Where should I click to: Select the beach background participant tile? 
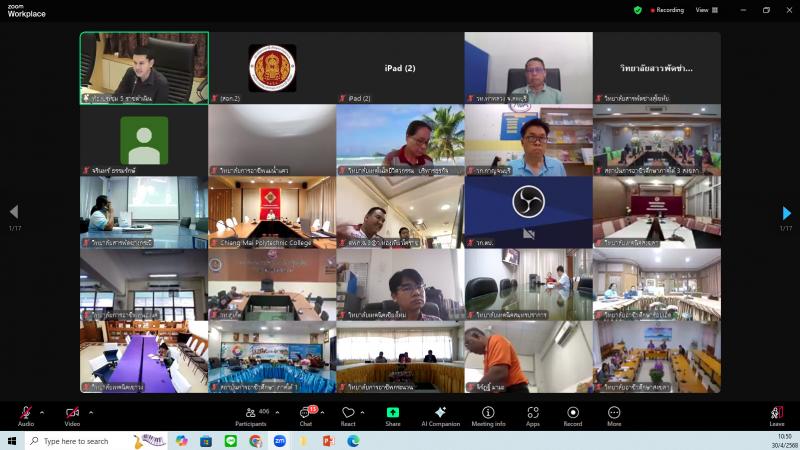pyautogui.click(x=400, y=140)
